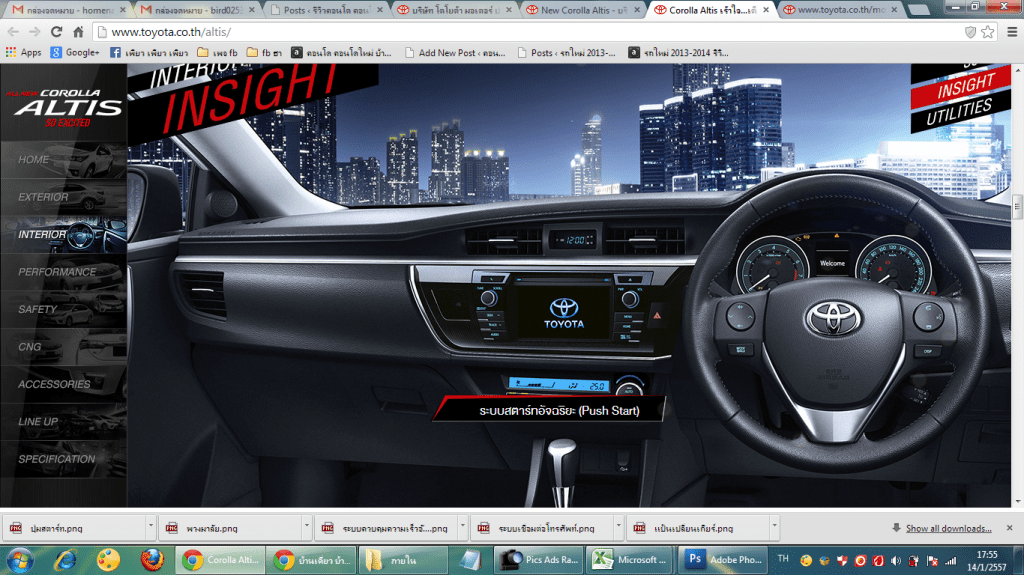This screenshot has height=575, width=1024.
Task: Click the browser Back arrow
Action: [x=13, y=32]
